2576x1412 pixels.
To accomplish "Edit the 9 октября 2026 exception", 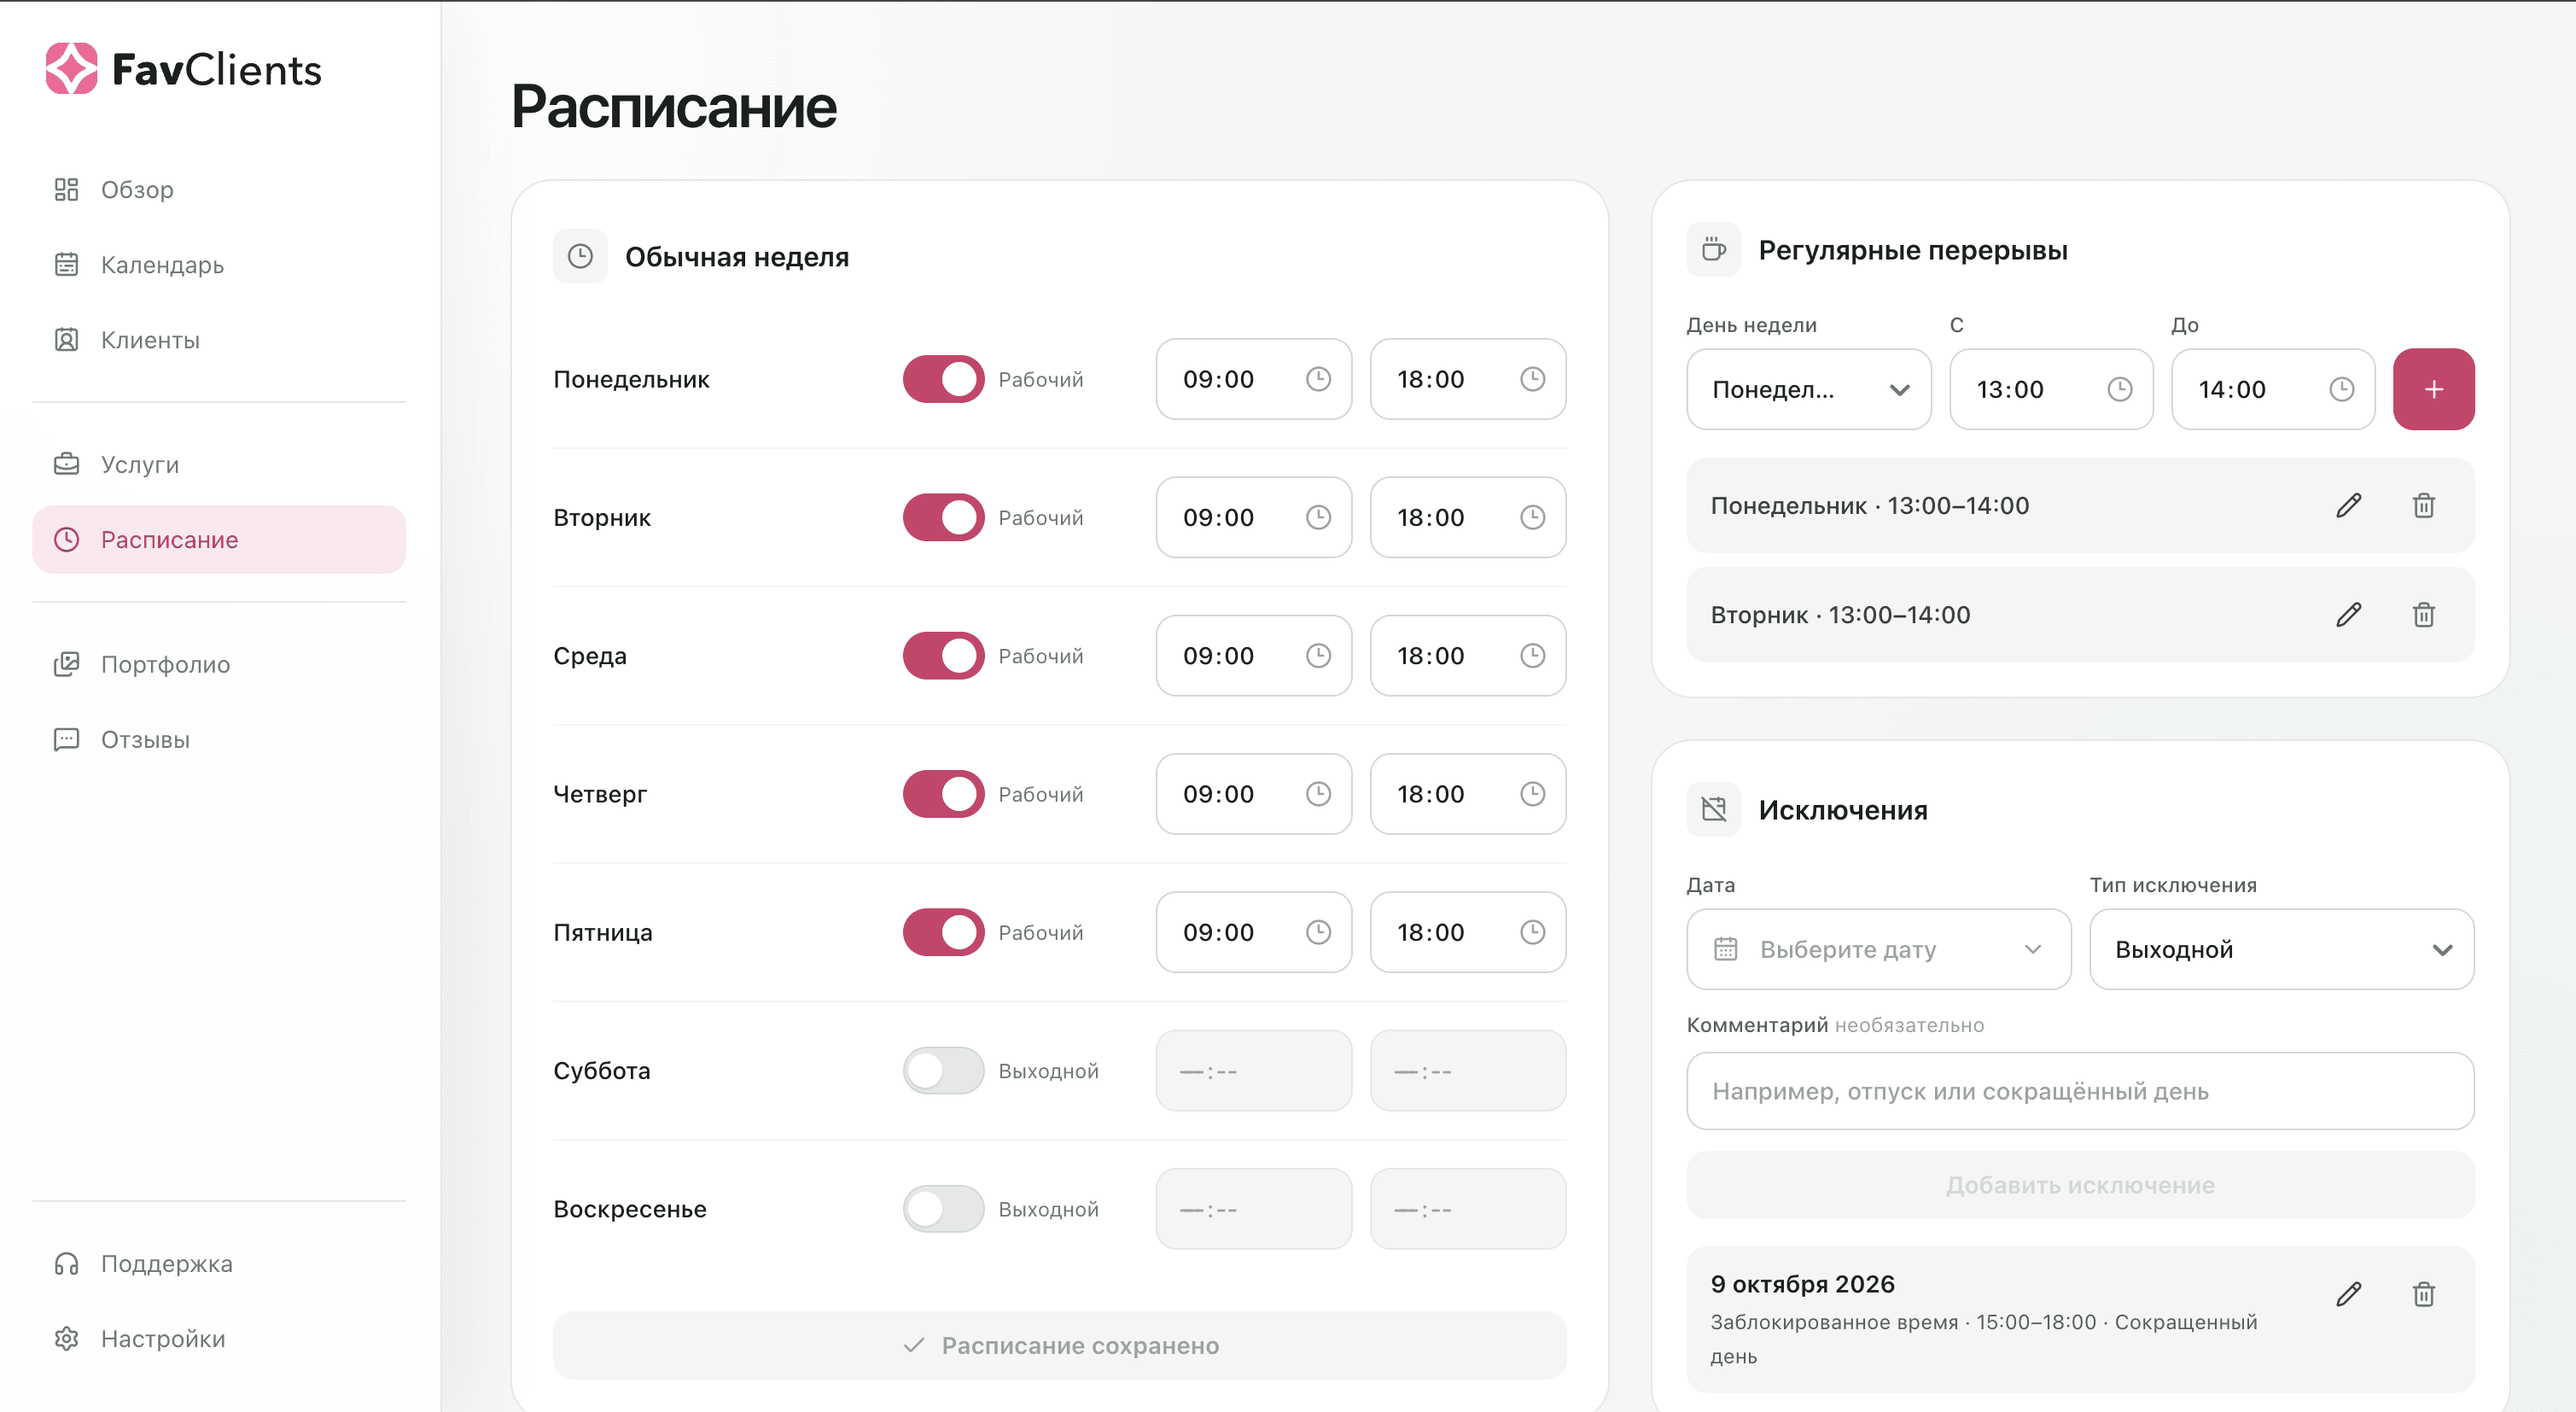I will tap(2348, 1294).
